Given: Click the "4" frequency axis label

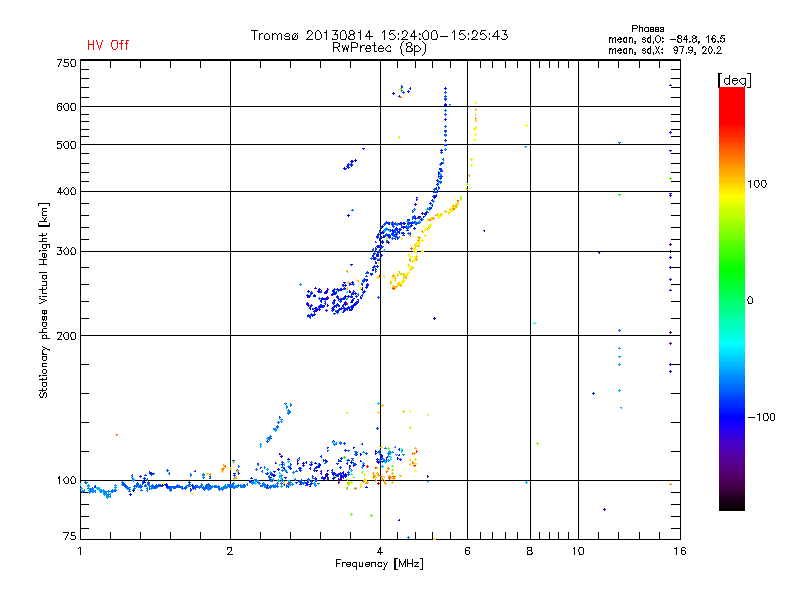Looking at the screenshot, I should tap(380, 551).
